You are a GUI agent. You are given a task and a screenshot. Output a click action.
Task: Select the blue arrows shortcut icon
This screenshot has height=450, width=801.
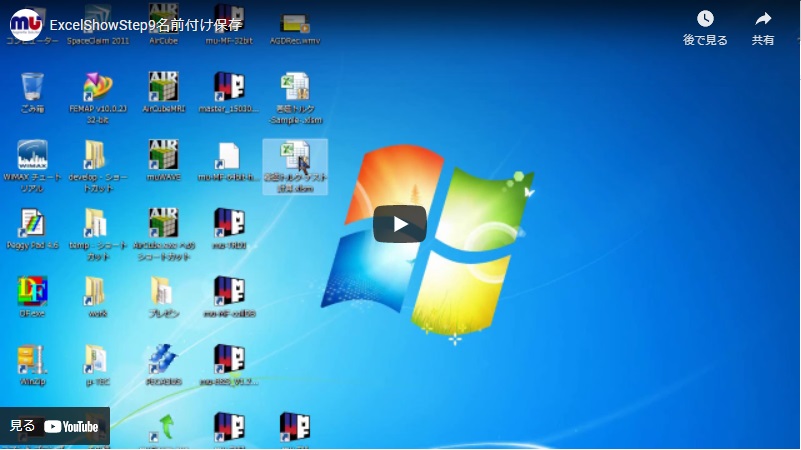(x=163, y=365)
